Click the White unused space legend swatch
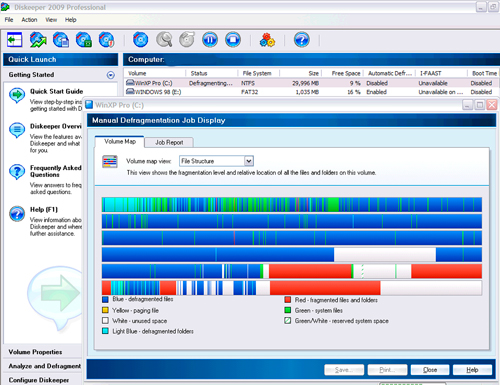Screen dimensions: 500x385 (x=105, y=321)
